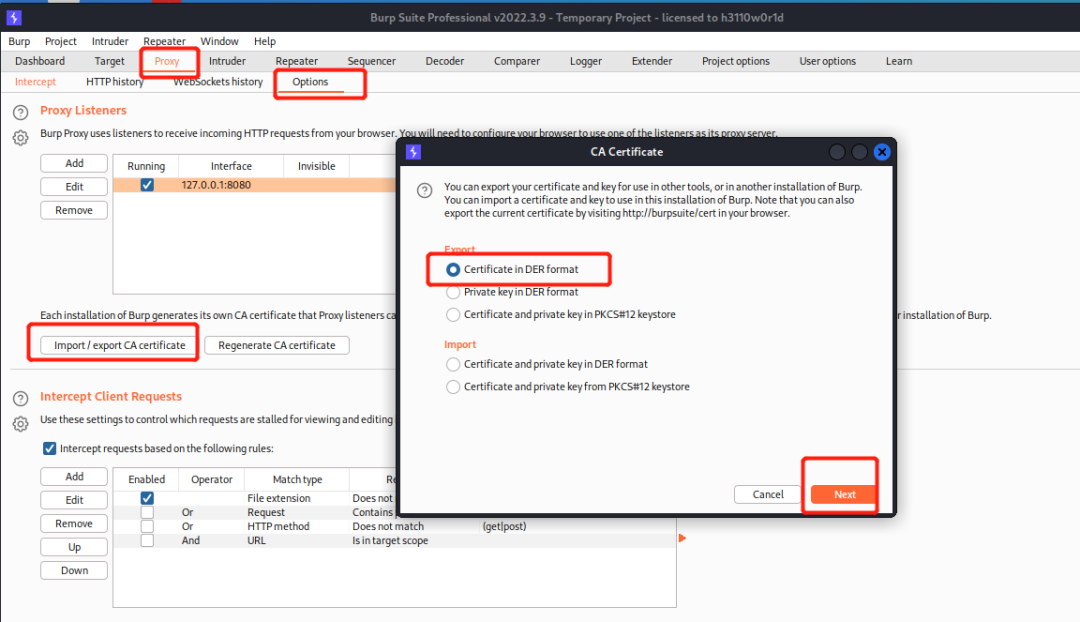Enable the second intercept rule's checkbox

click(147, 511)
